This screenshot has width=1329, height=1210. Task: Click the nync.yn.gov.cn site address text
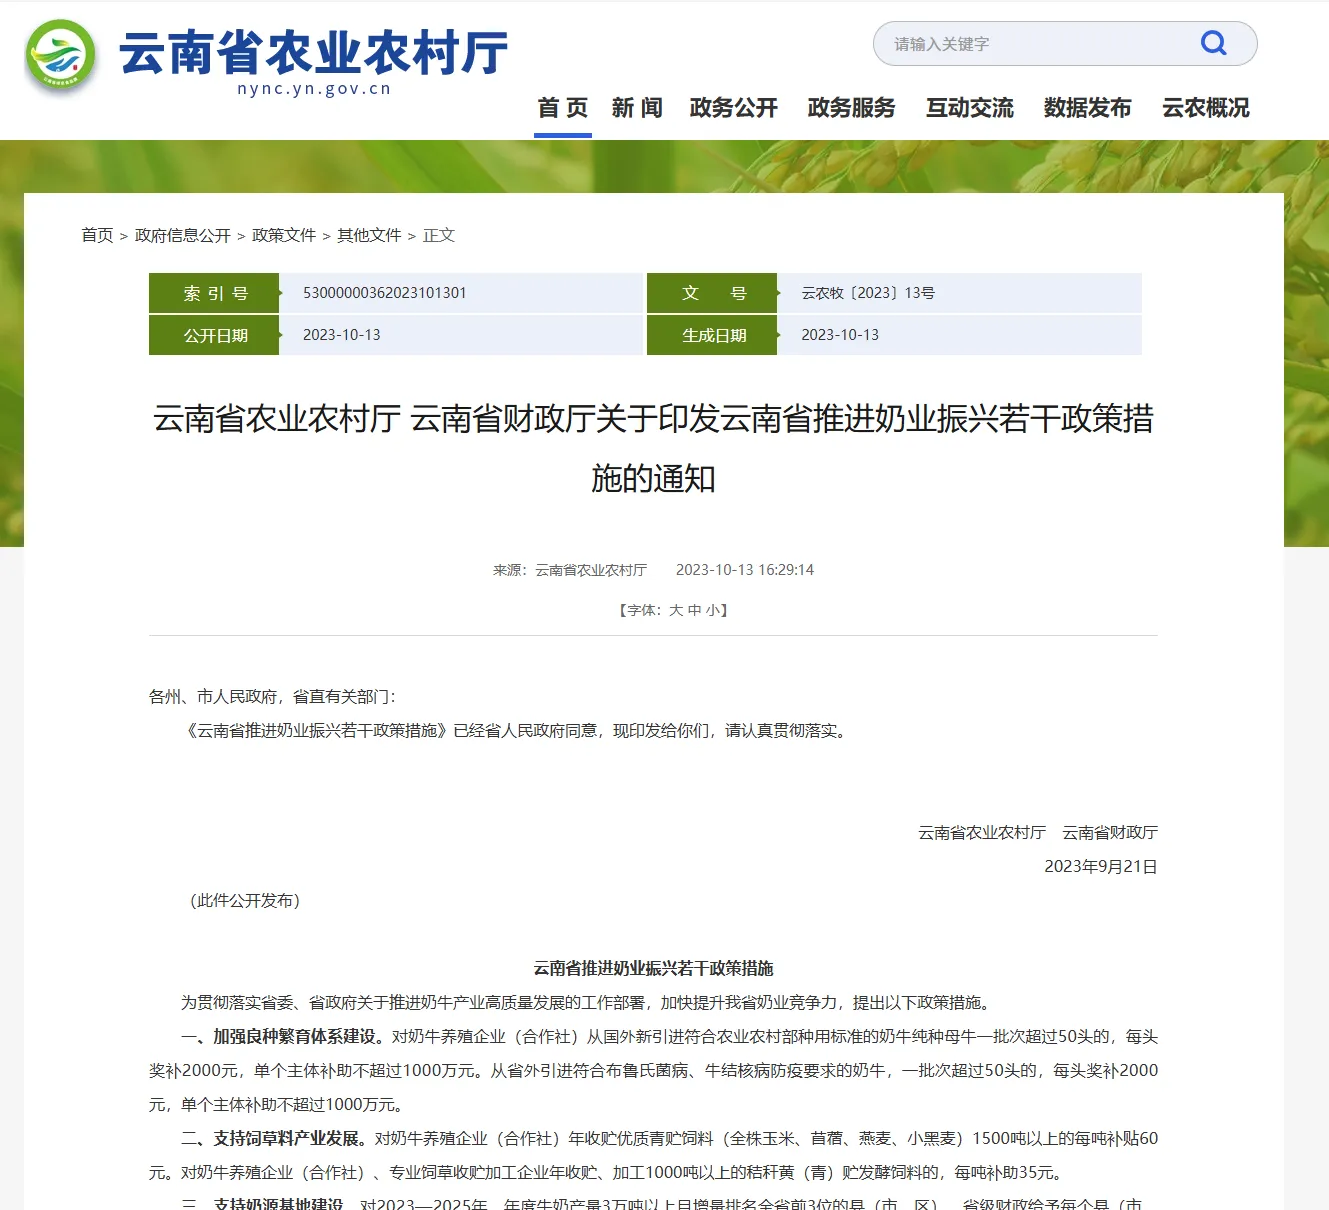314,89
